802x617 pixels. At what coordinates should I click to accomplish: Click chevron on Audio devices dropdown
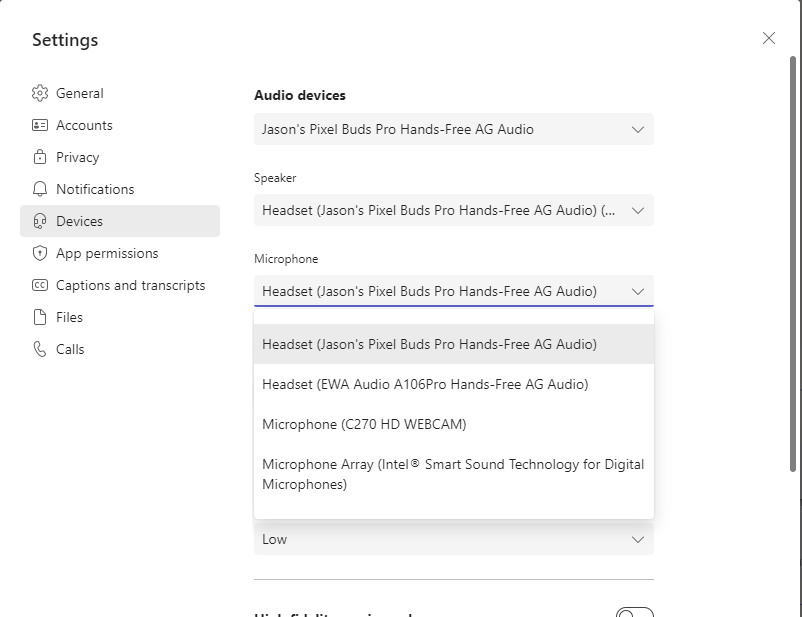pos(638,129)
